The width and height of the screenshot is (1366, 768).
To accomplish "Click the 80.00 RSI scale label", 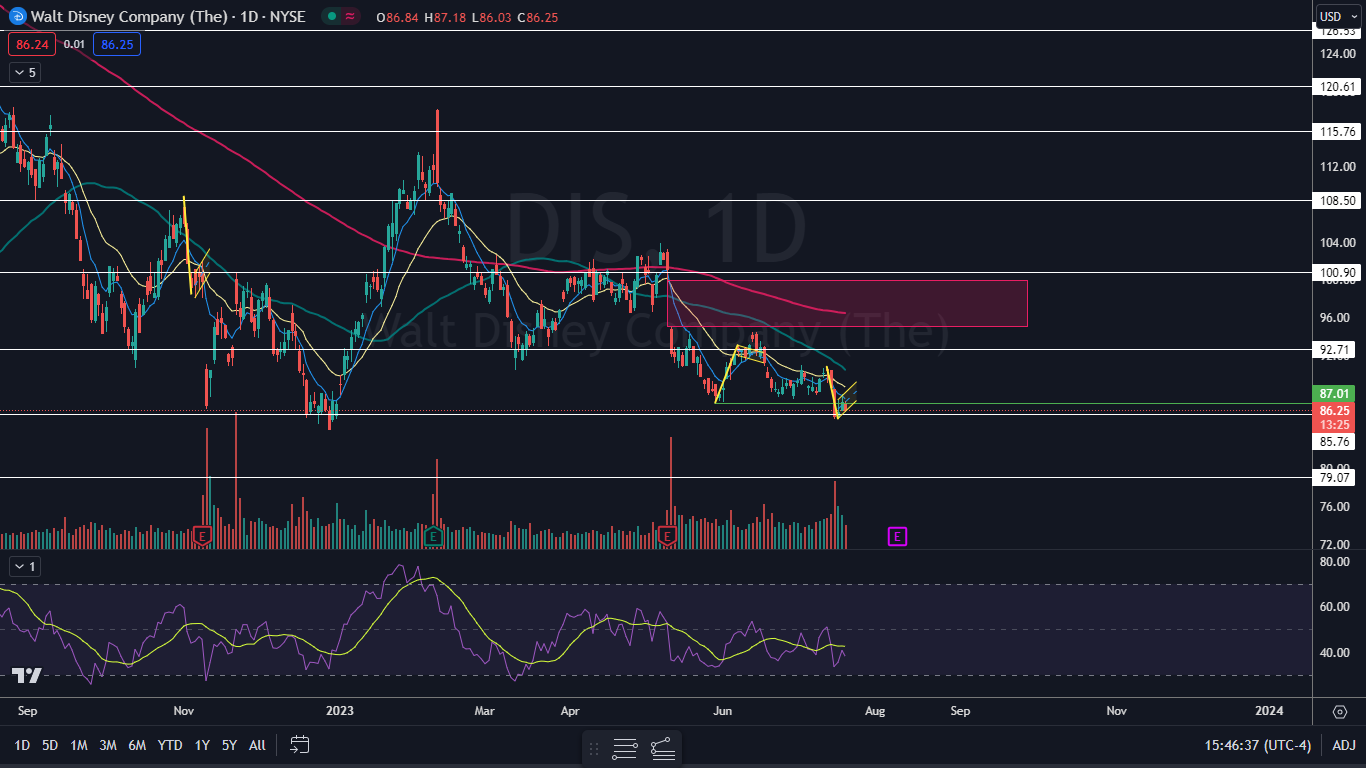I will point(1336,562).
